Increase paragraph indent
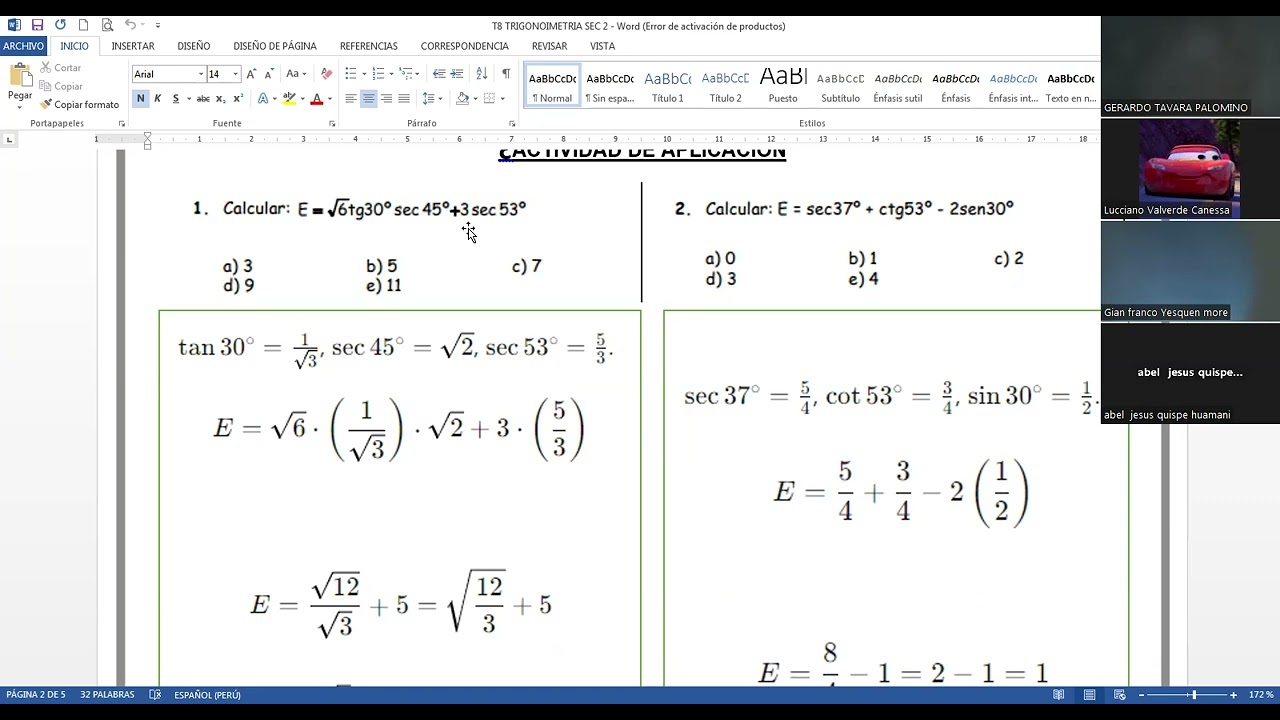1280x720 pixels. coord(457,74)
